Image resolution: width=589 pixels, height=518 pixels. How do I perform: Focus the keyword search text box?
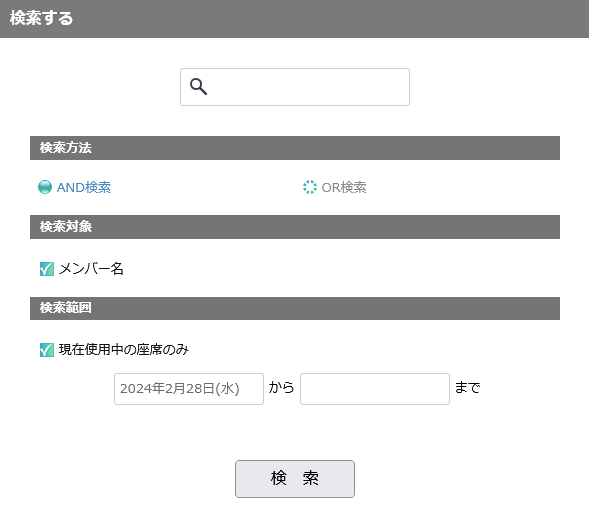[295, 87]
